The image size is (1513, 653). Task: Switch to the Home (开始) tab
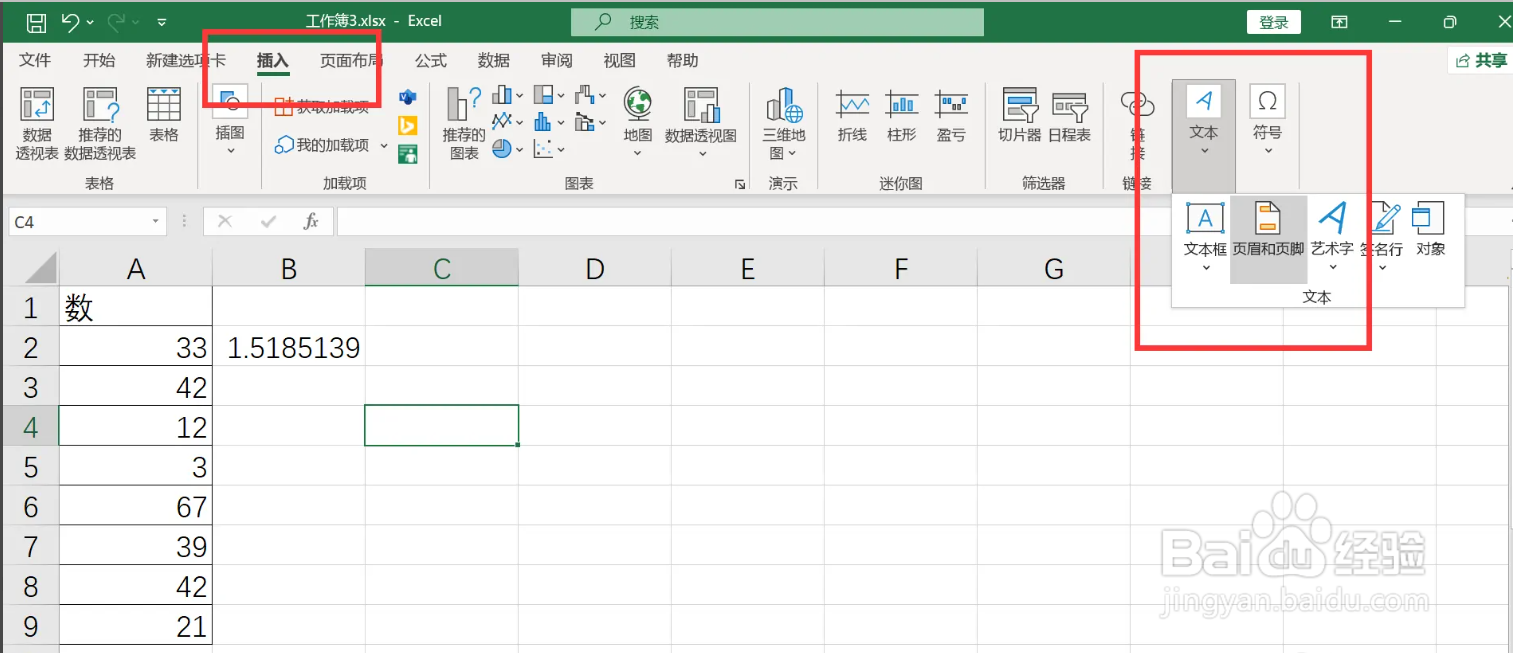tap(99, 61)
